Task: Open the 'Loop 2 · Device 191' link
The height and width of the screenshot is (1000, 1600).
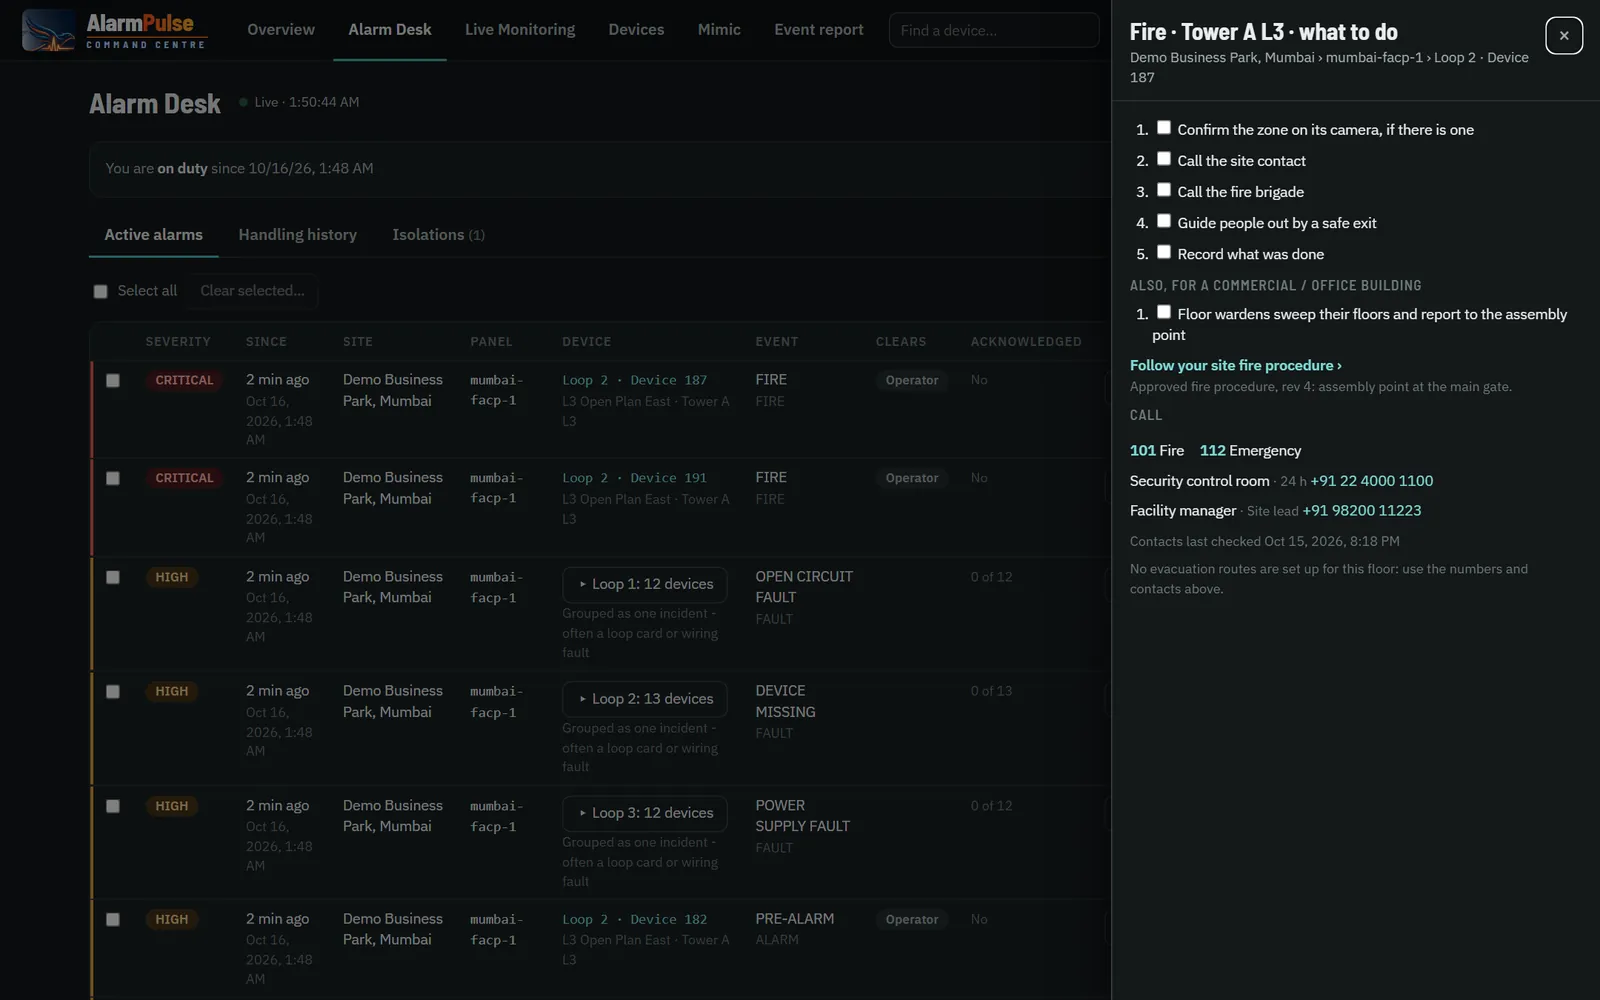Action: point(635,478)
